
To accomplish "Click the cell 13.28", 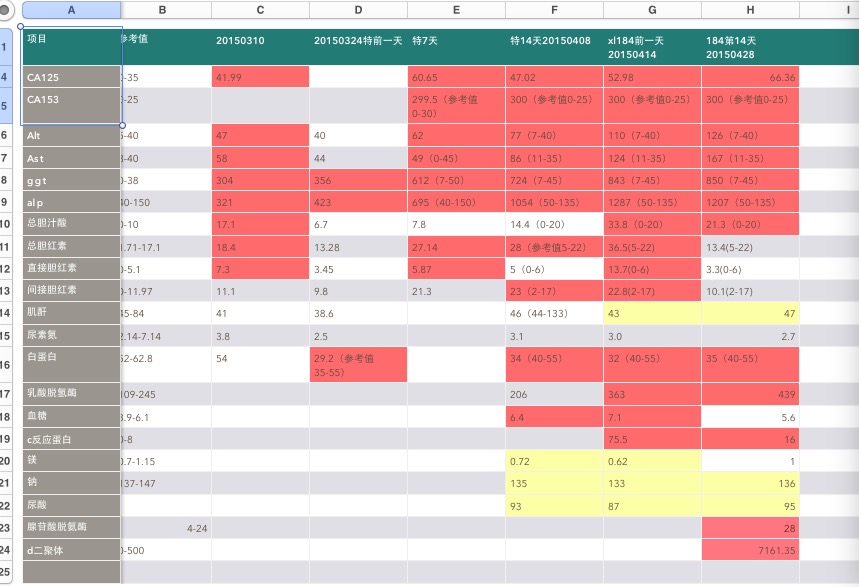I will coord(358,247).
